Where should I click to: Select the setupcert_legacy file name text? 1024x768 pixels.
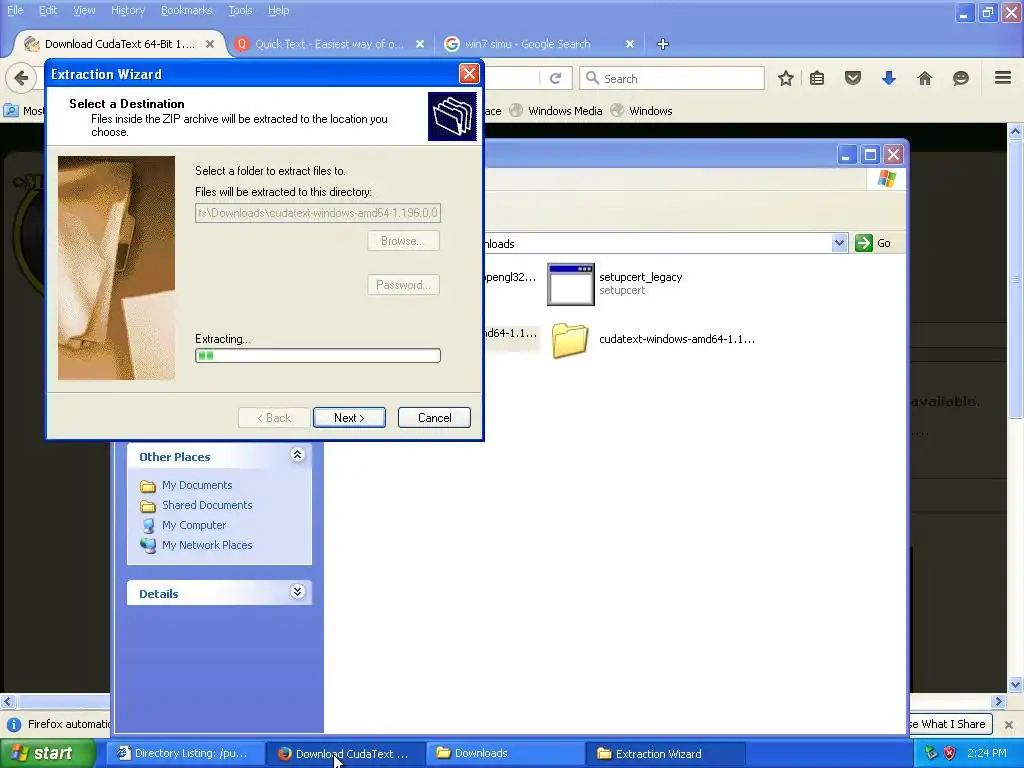point(641,277)
